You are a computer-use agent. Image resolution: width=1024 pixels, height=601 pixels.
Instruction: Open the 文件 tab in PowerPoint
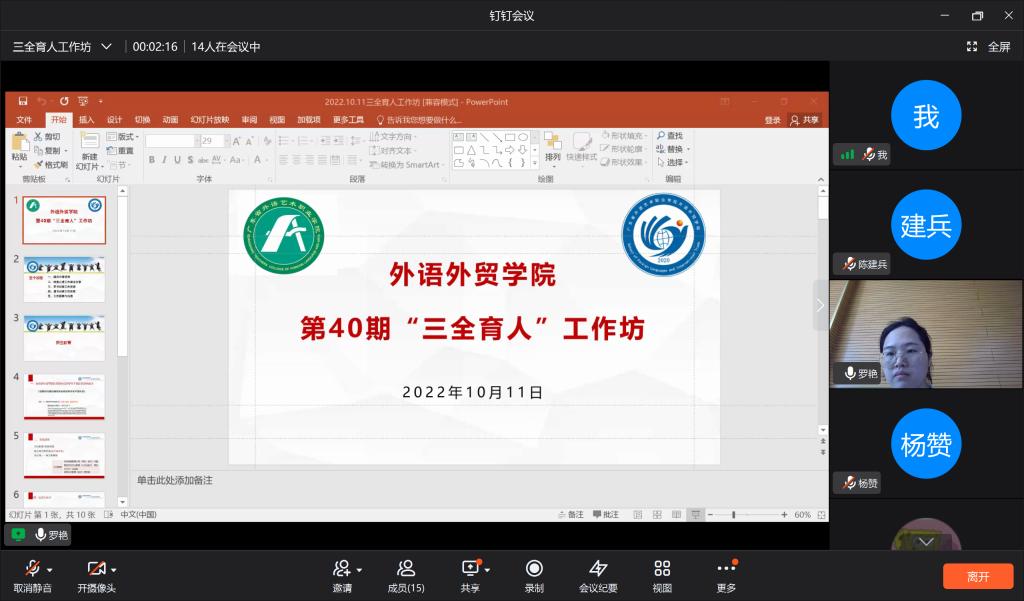pyautogui.click(x=24, y=120)
